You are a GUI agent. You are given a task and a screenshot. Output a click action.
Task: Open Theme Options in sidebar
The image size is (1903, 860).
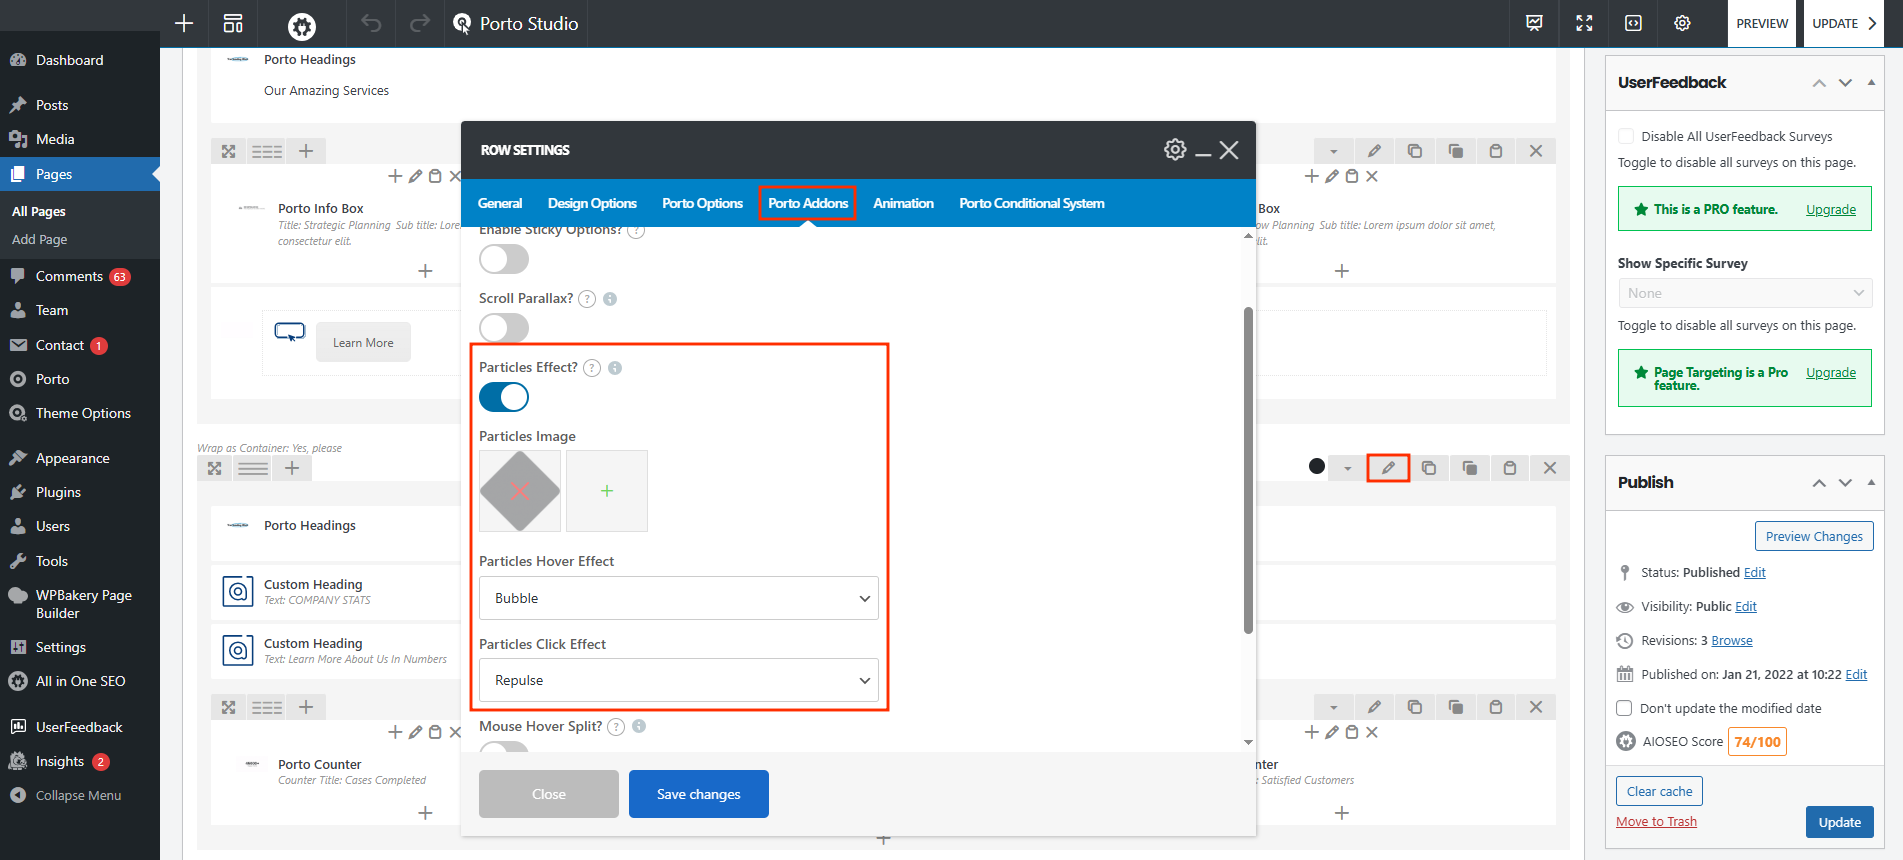[x=83, y=413]
